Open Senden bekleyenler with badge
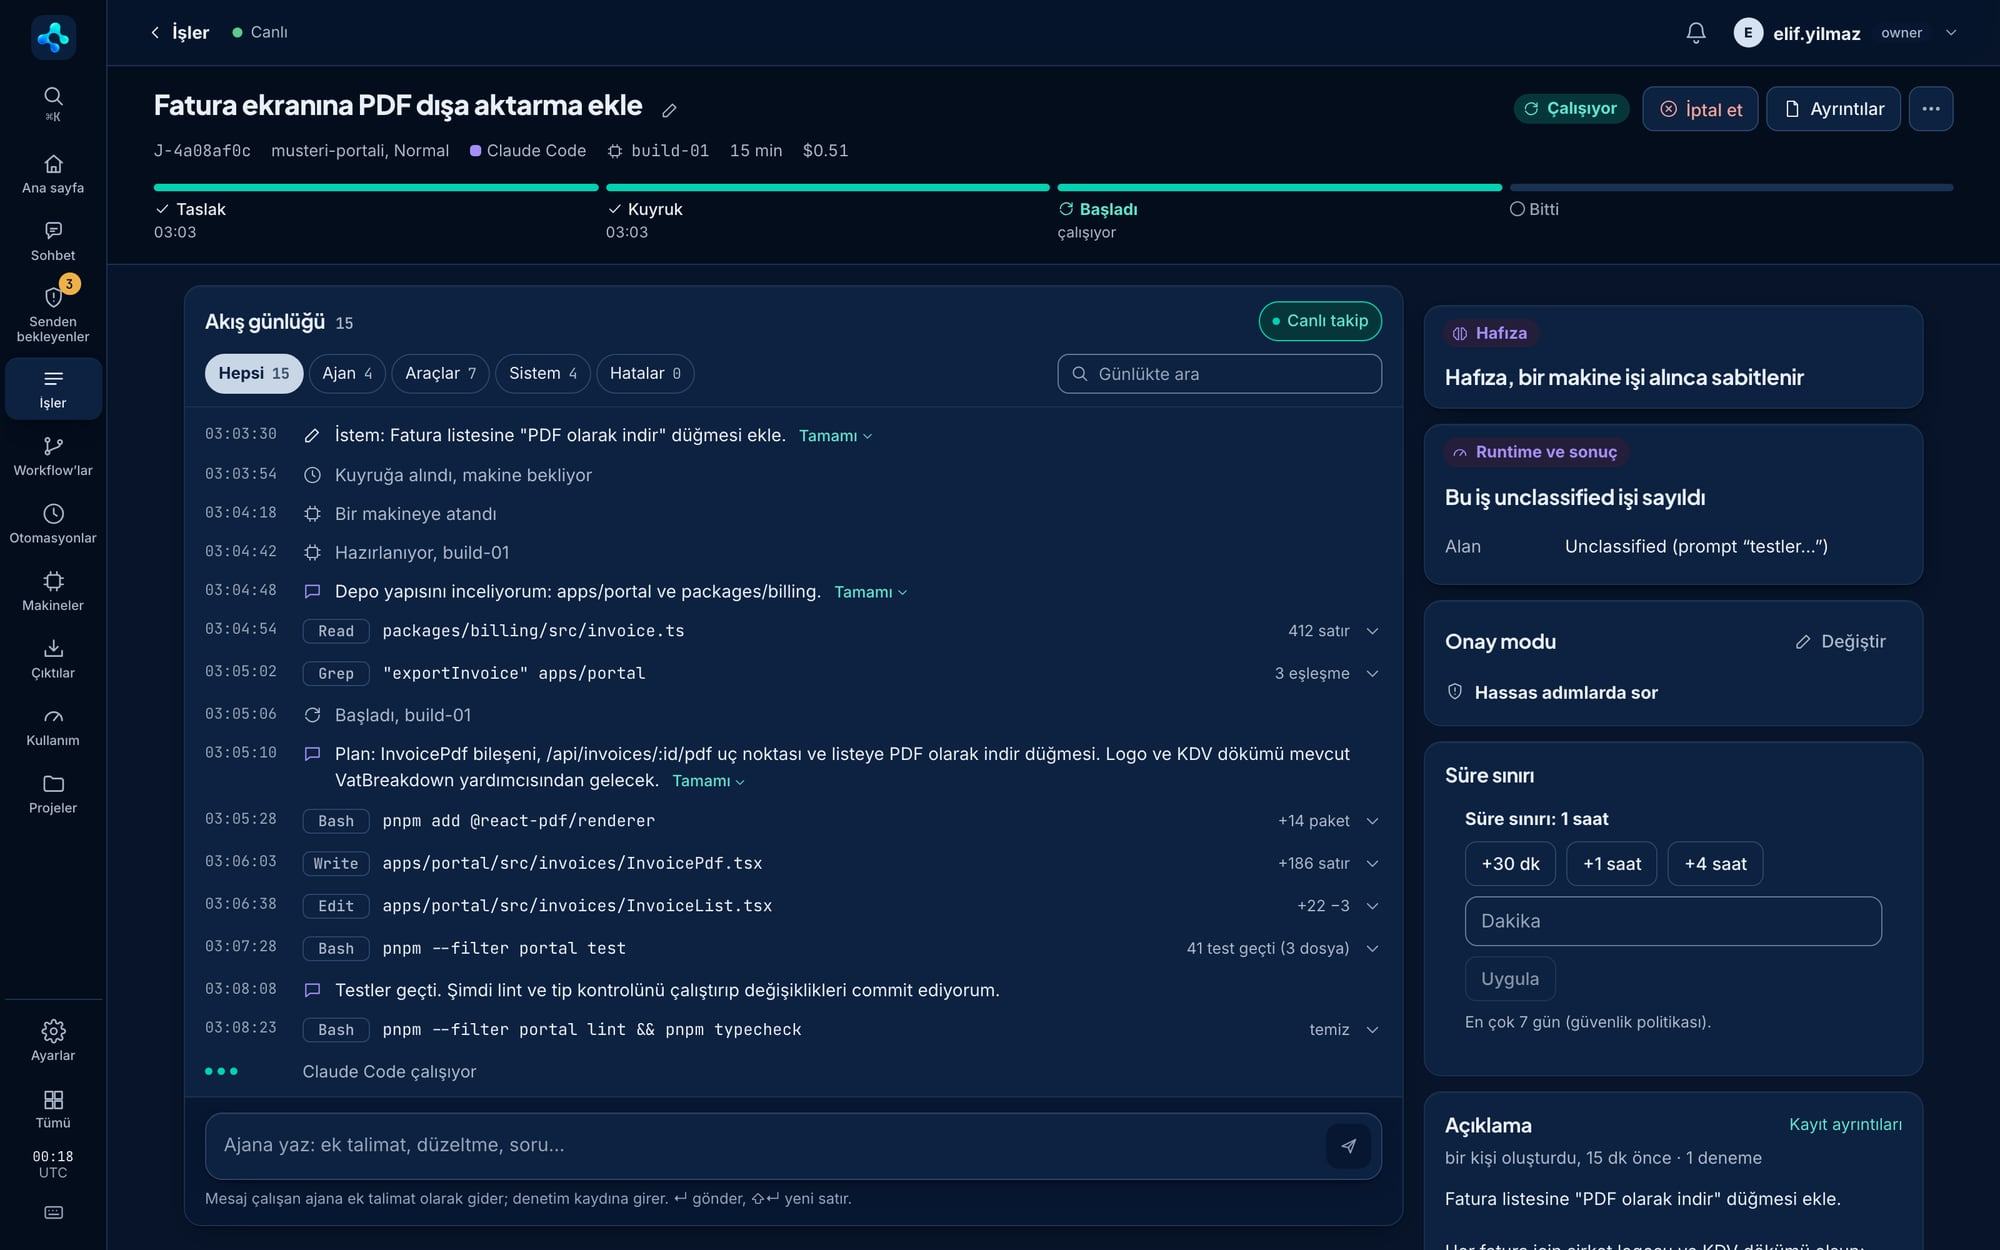2000x1250 pixels. [53, 313]
